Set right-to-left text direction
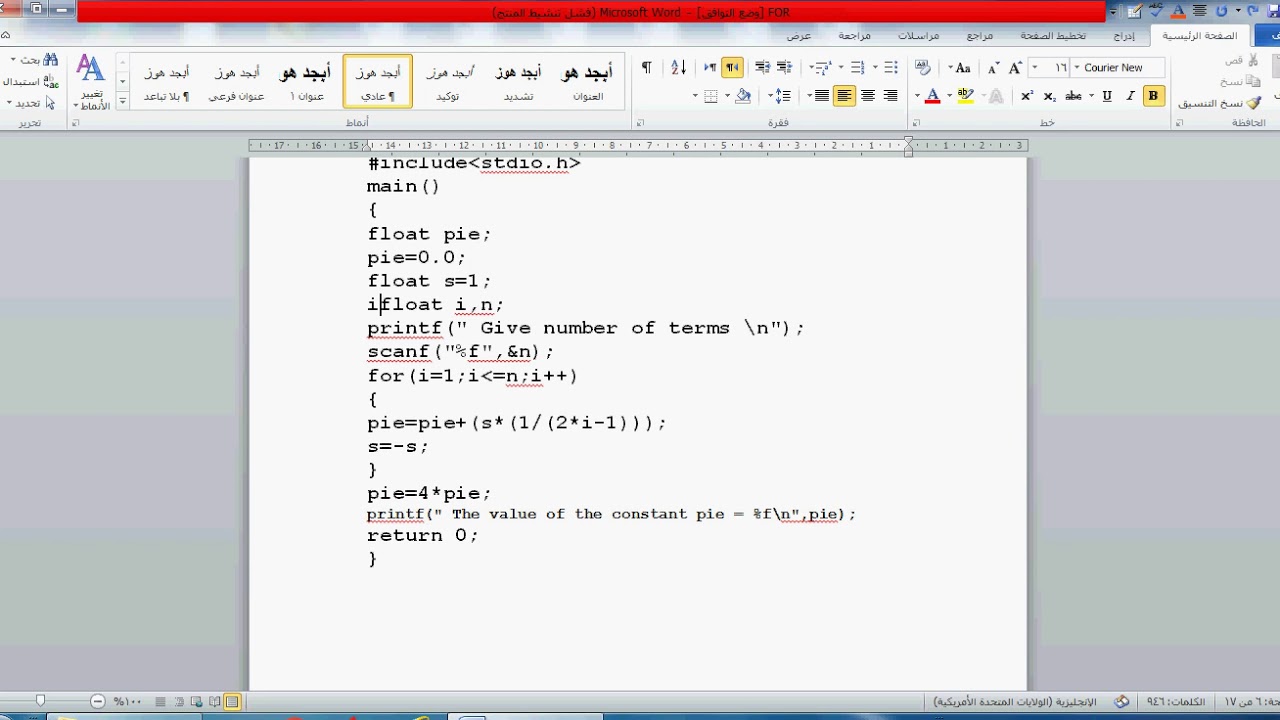This screenshot has width=1280, height=720. click(x=732, y=68)
